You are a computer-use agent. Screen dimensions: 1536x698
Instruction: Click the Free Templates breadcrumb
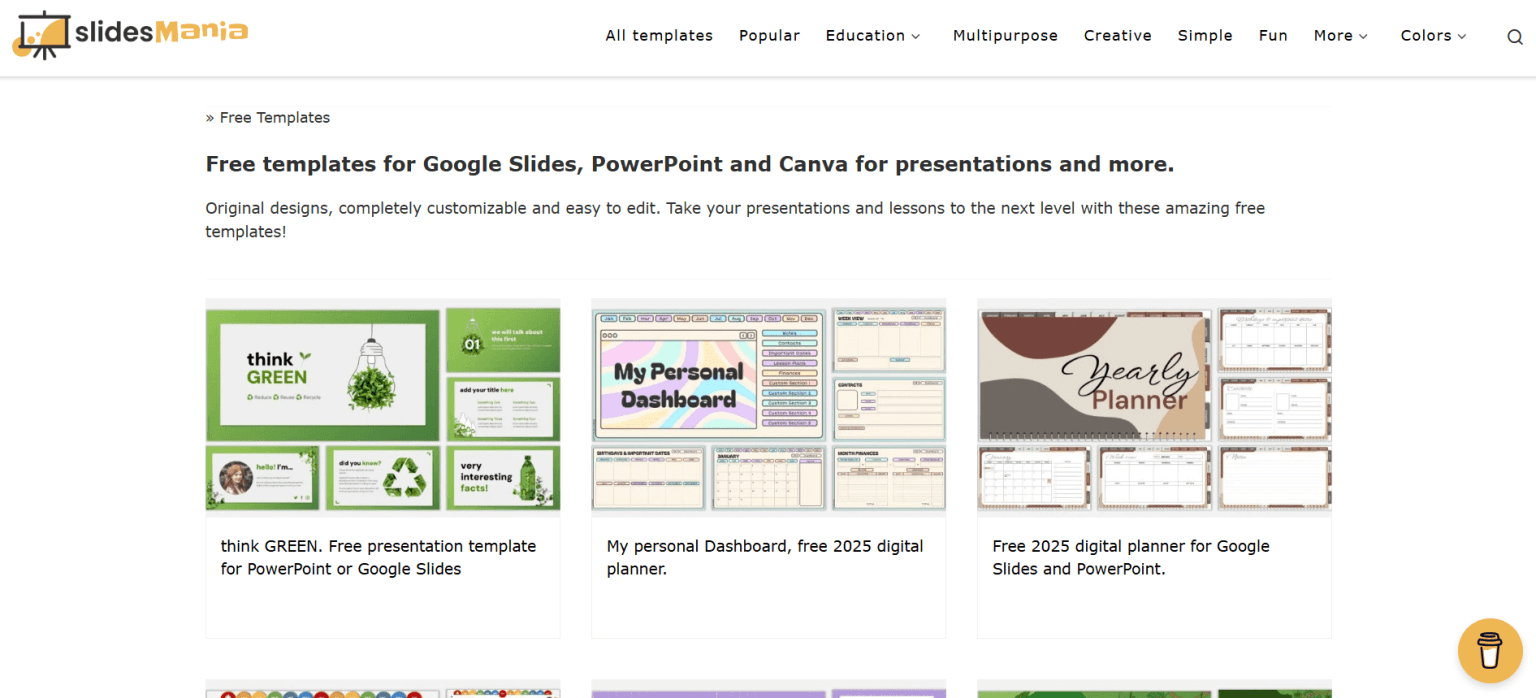coord(275,118)
